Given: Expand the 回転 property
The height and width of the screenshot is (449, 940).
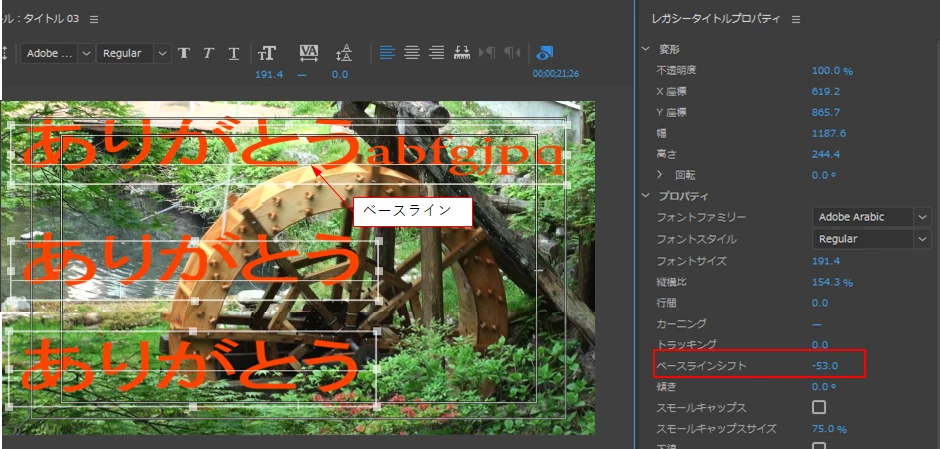Looking at the screenshot, I should [660, 175].
